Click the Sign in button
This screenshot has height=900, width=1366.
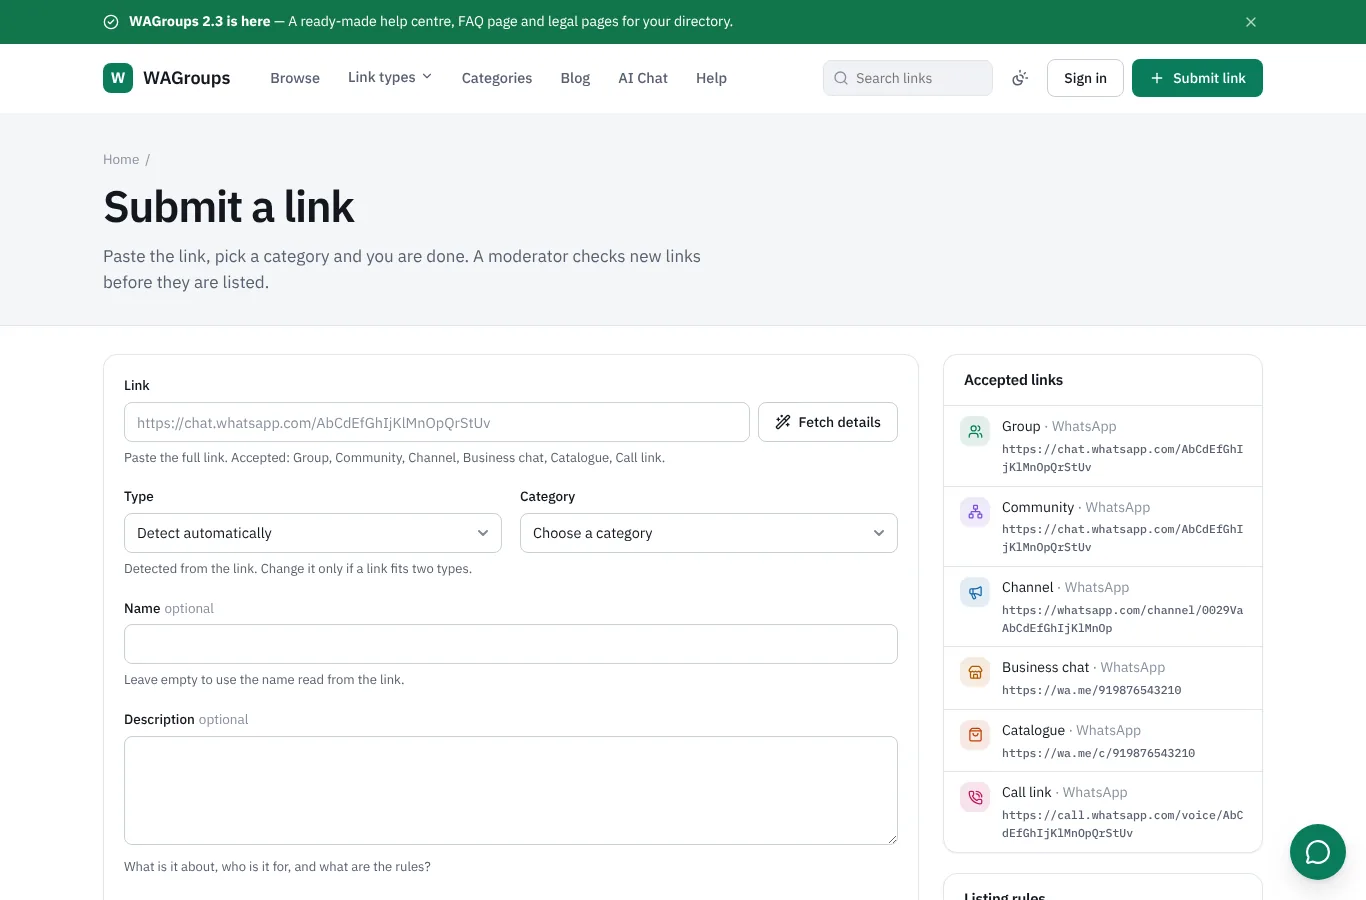pyautogui.click(x=1085, y=78)
